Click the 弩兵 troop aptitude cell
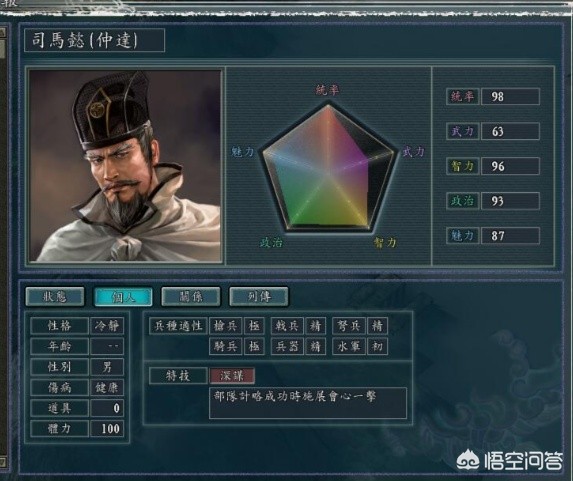The width and height of the screenshot is (573, 481). (349, 326)
